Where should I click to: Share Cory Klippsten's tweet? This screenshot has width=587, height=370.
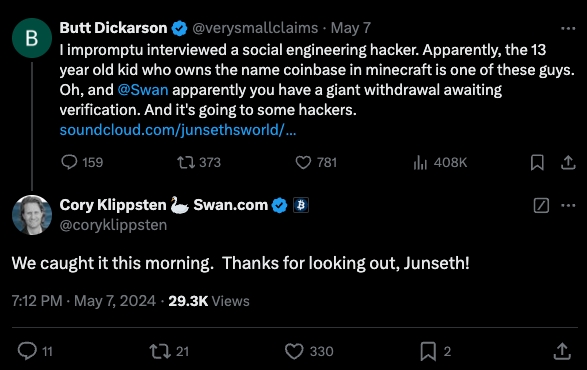click(562, 351)
